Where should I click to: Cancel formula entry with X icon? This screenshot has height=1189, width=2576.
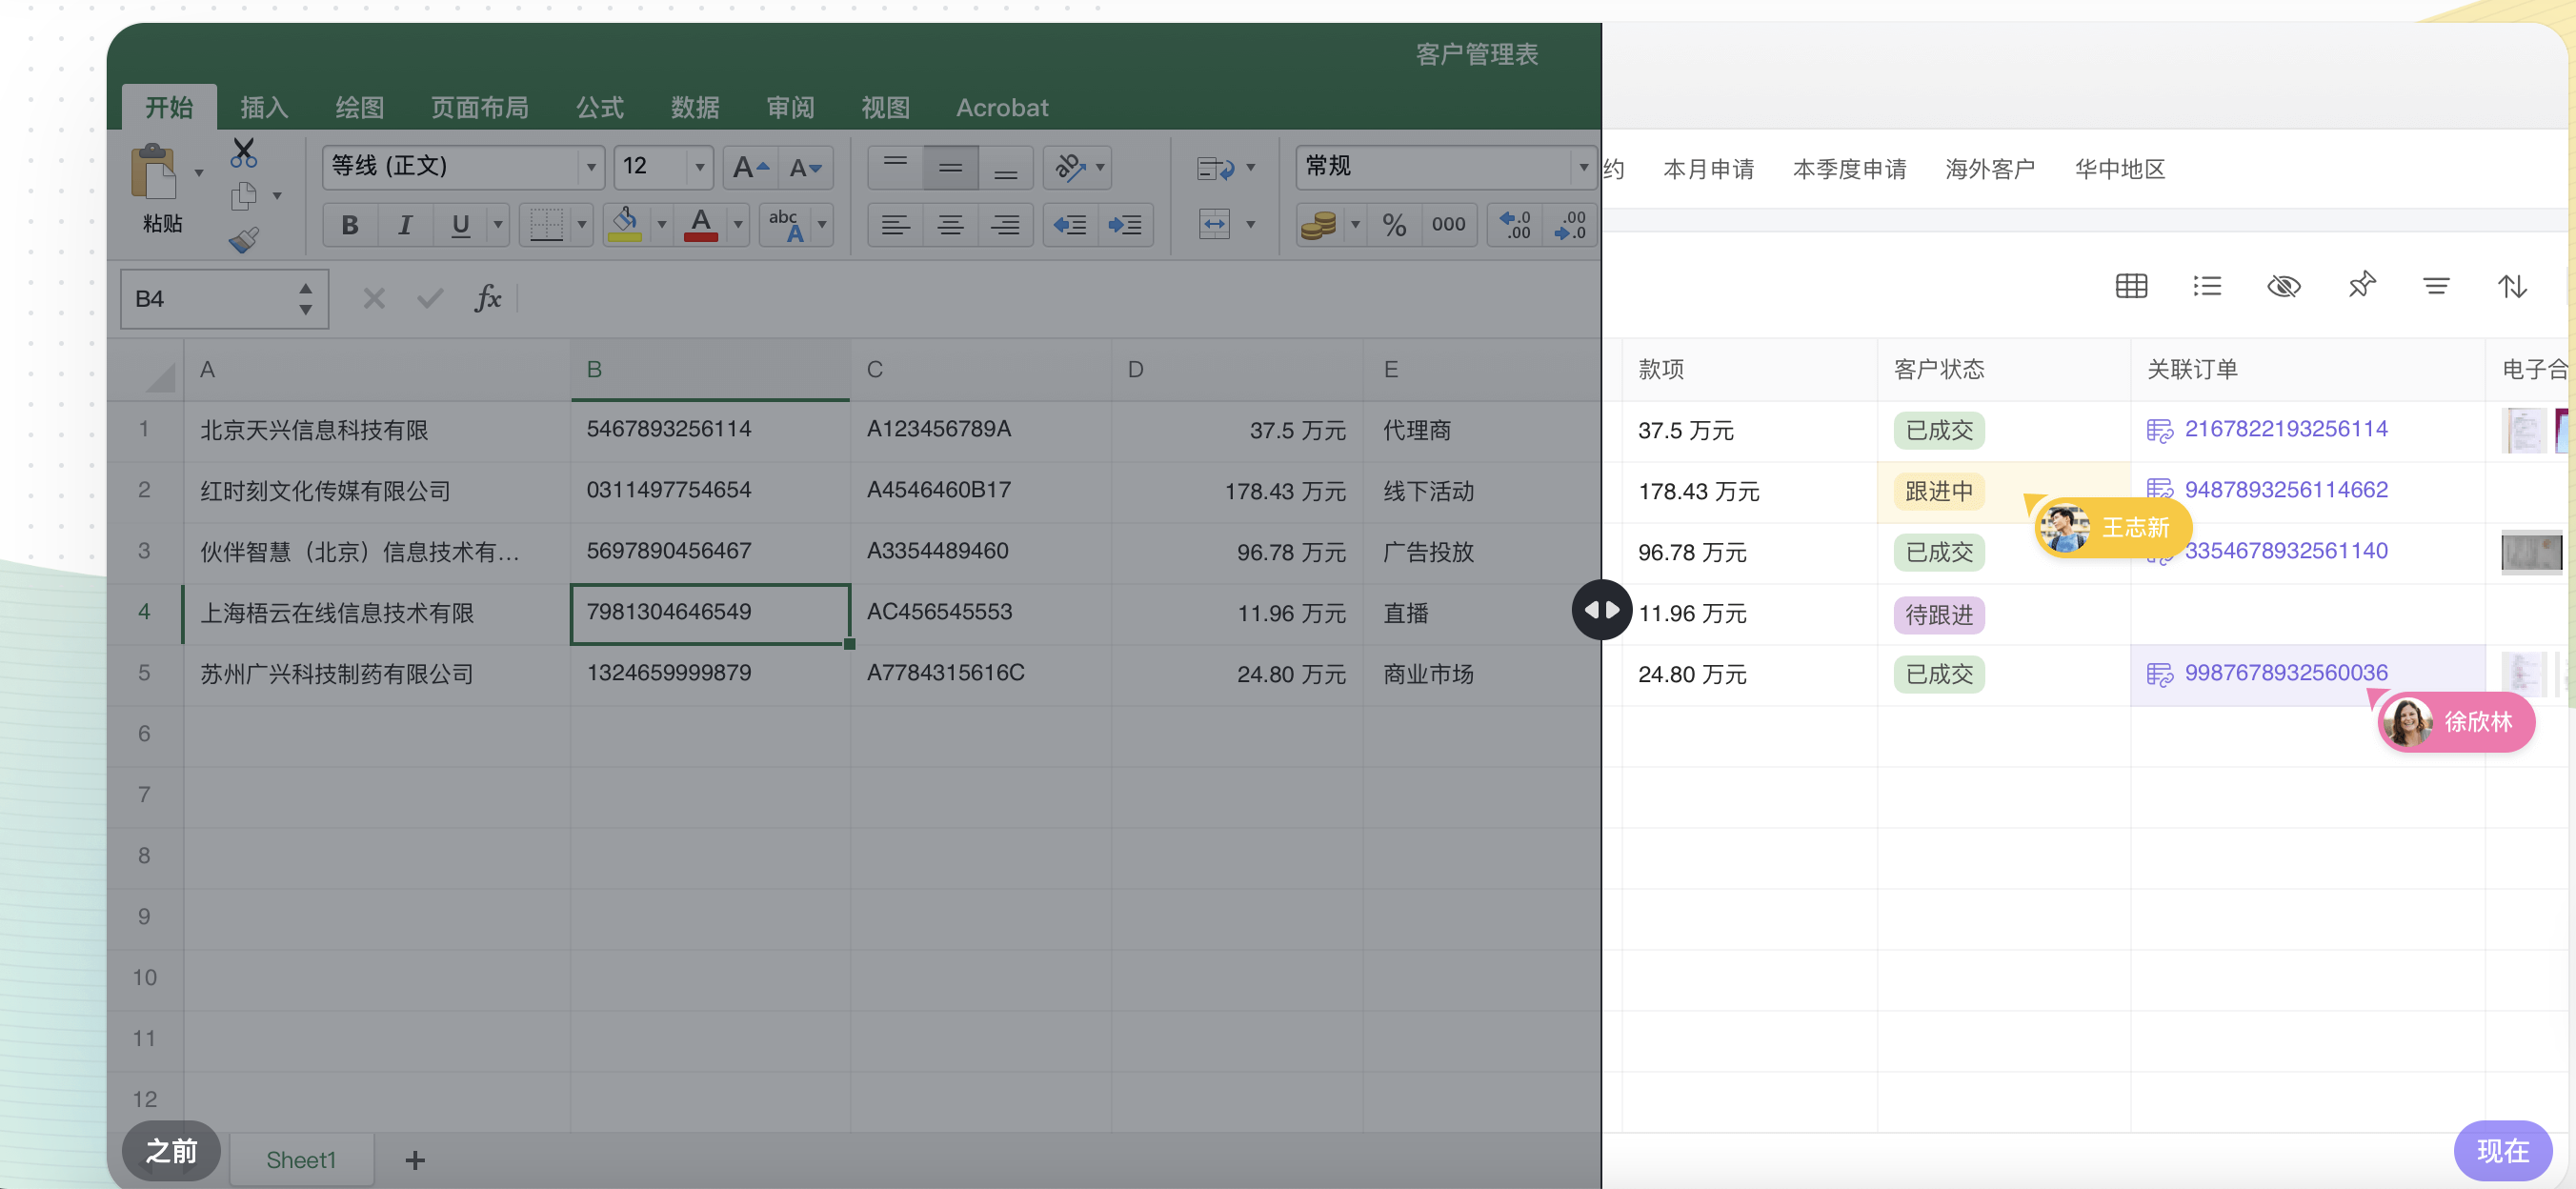(x=374, y=298)
